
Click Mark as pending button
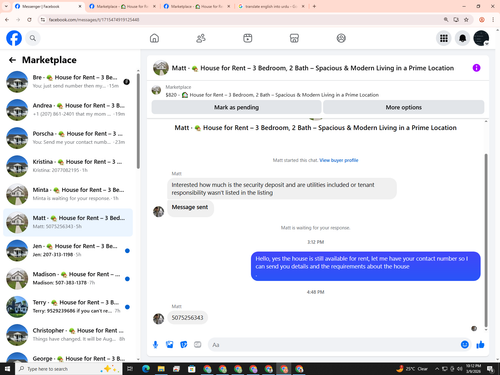pyautogui.click(x=236, y=107)
